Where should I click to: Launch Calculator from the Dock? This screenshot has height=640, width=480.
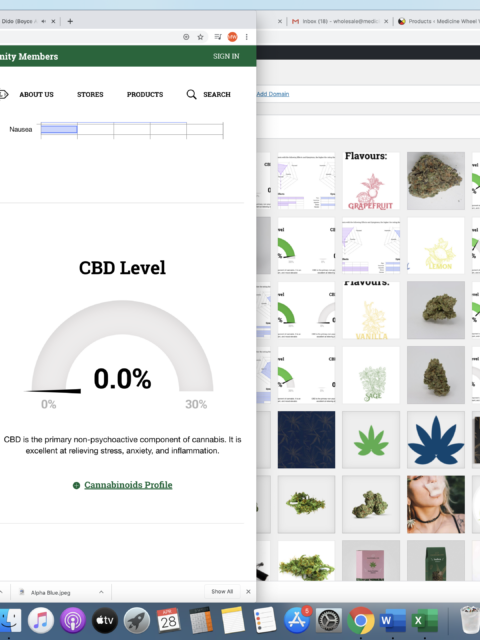tap(201, 620)
